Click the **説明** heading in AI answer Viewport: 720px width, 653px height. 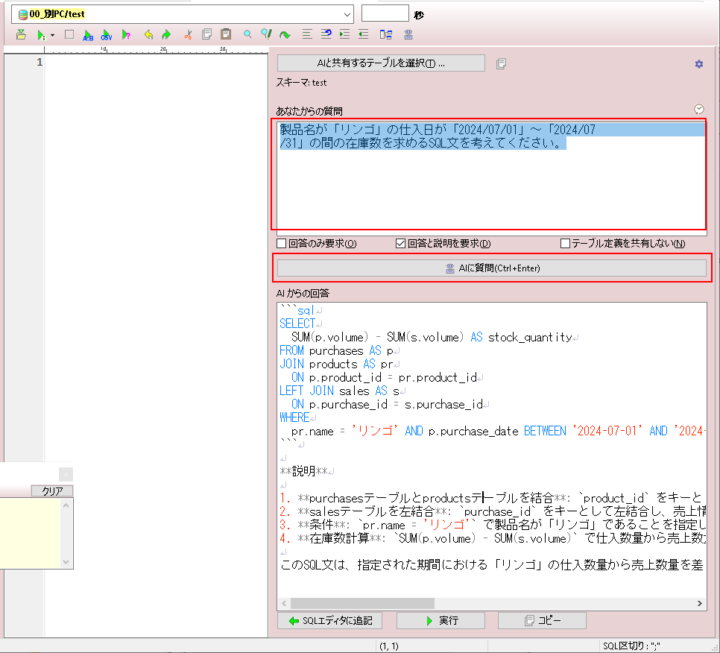pyautogui.click(x=304, y=471)
